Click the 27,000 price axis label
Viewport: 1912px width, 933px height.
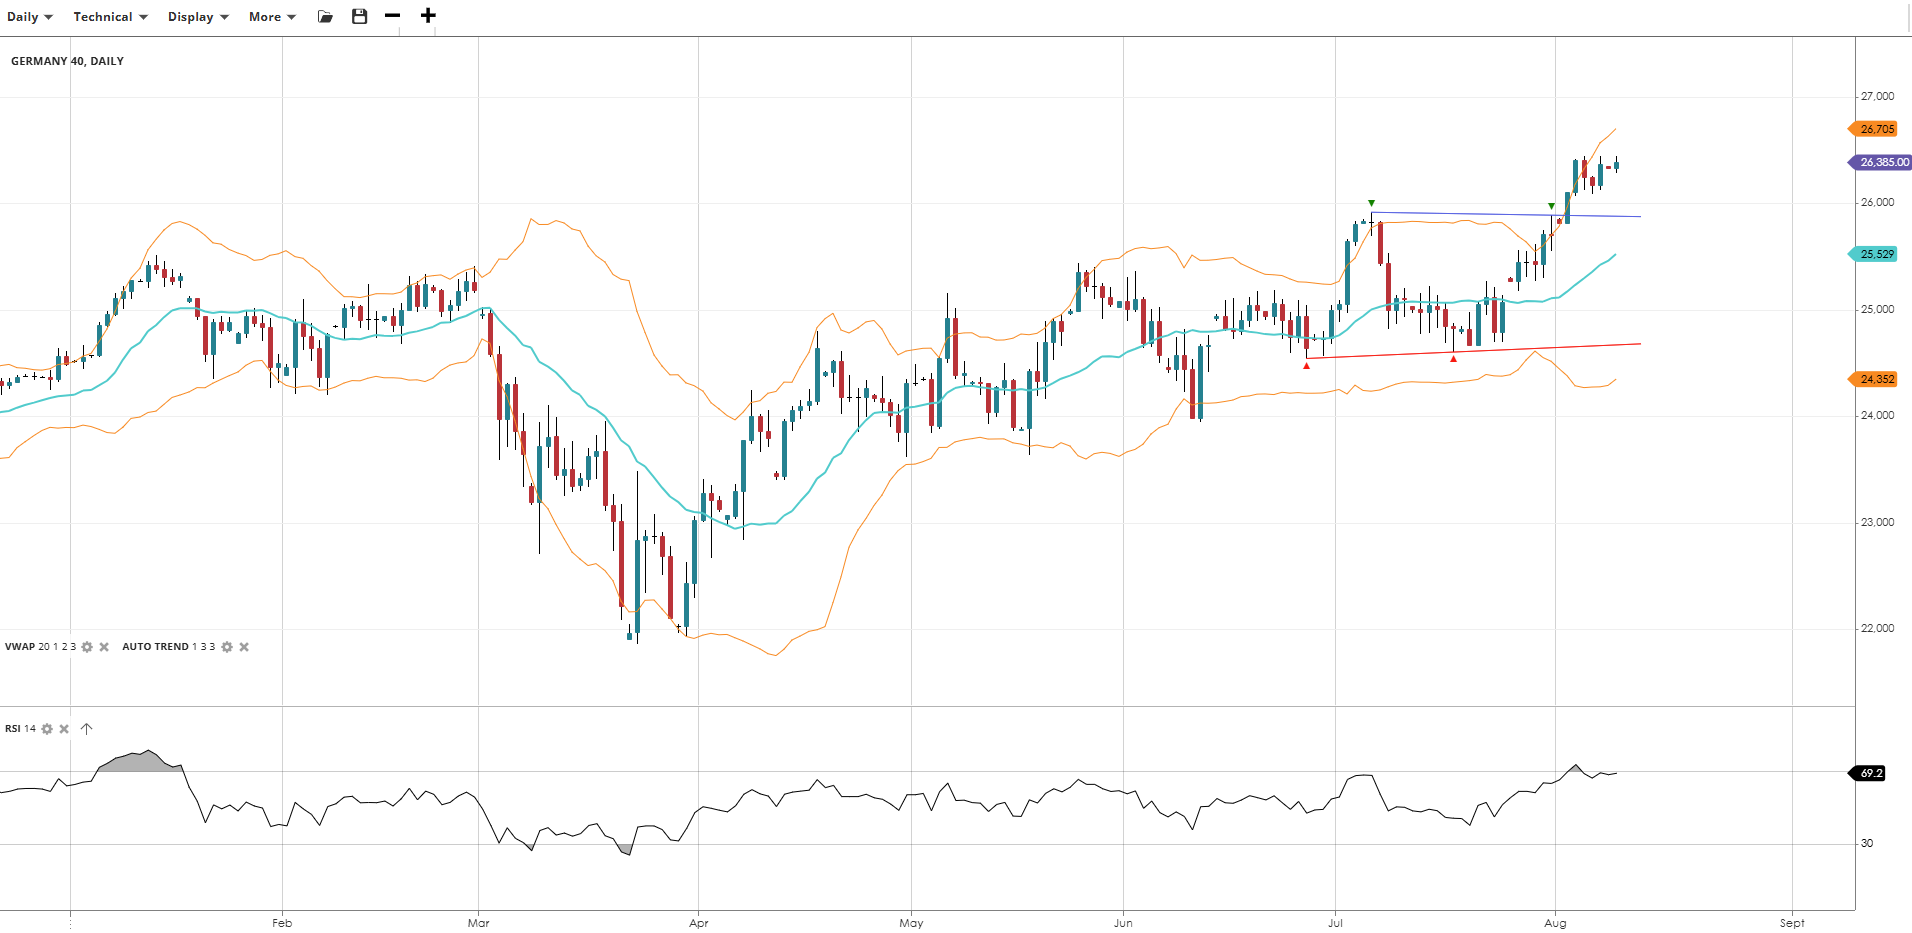point(1877,96)
